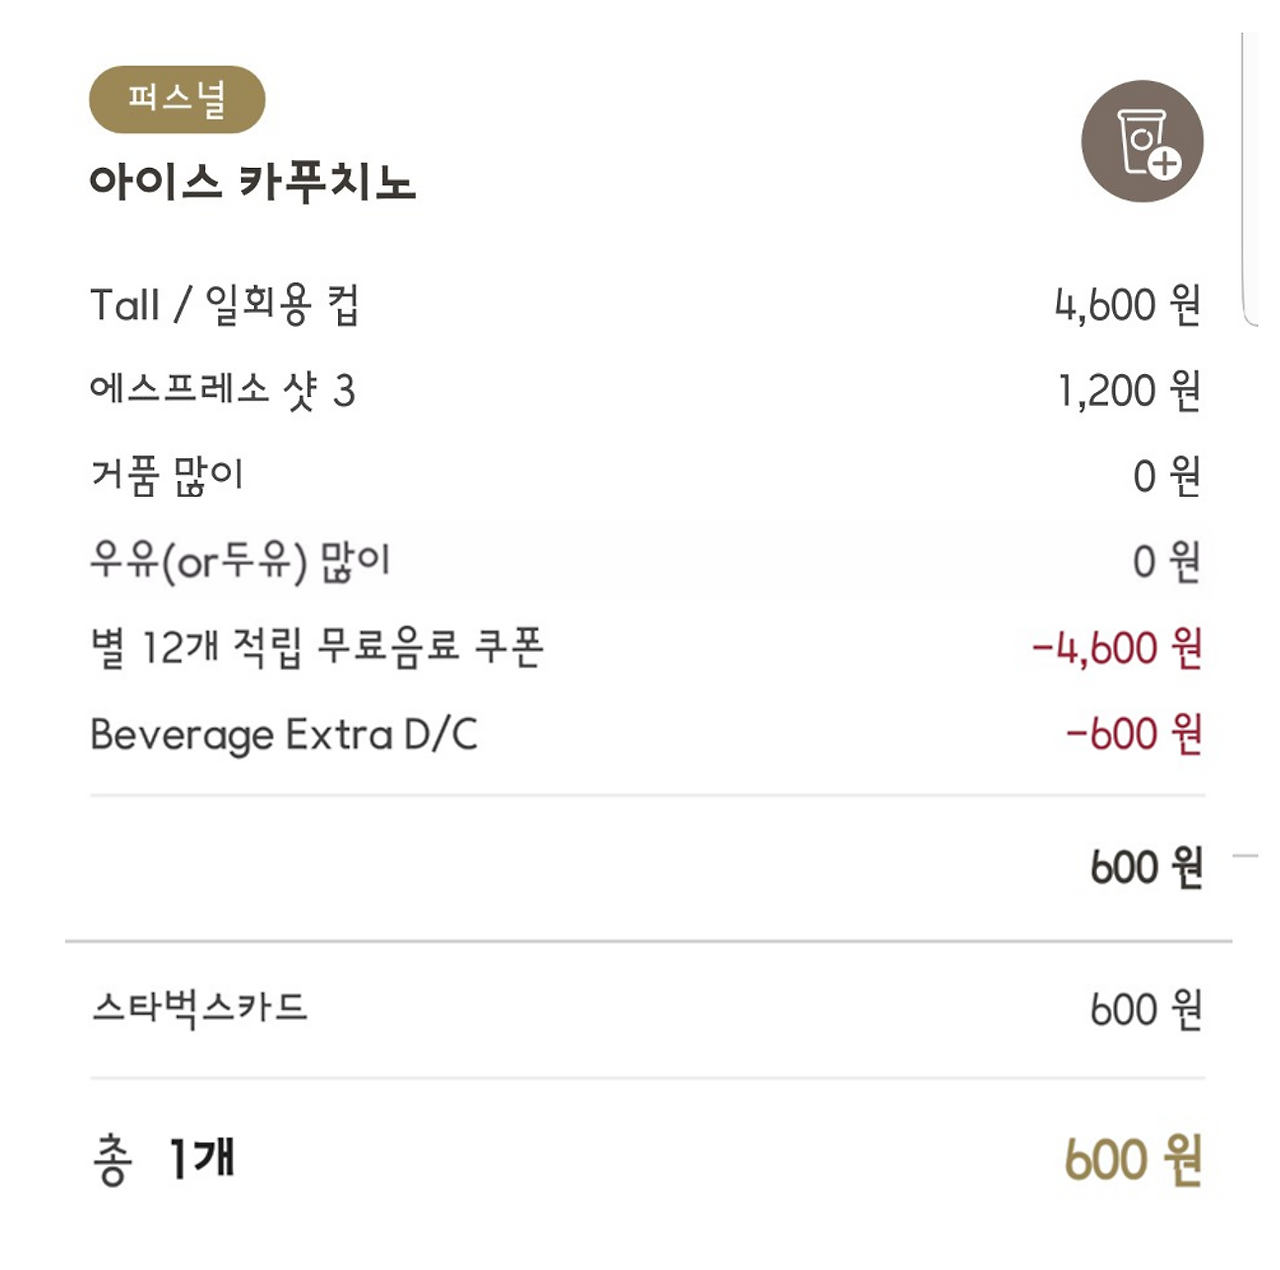Select the 스타벅스카드 payment method row

click(x=646, y=1009)
